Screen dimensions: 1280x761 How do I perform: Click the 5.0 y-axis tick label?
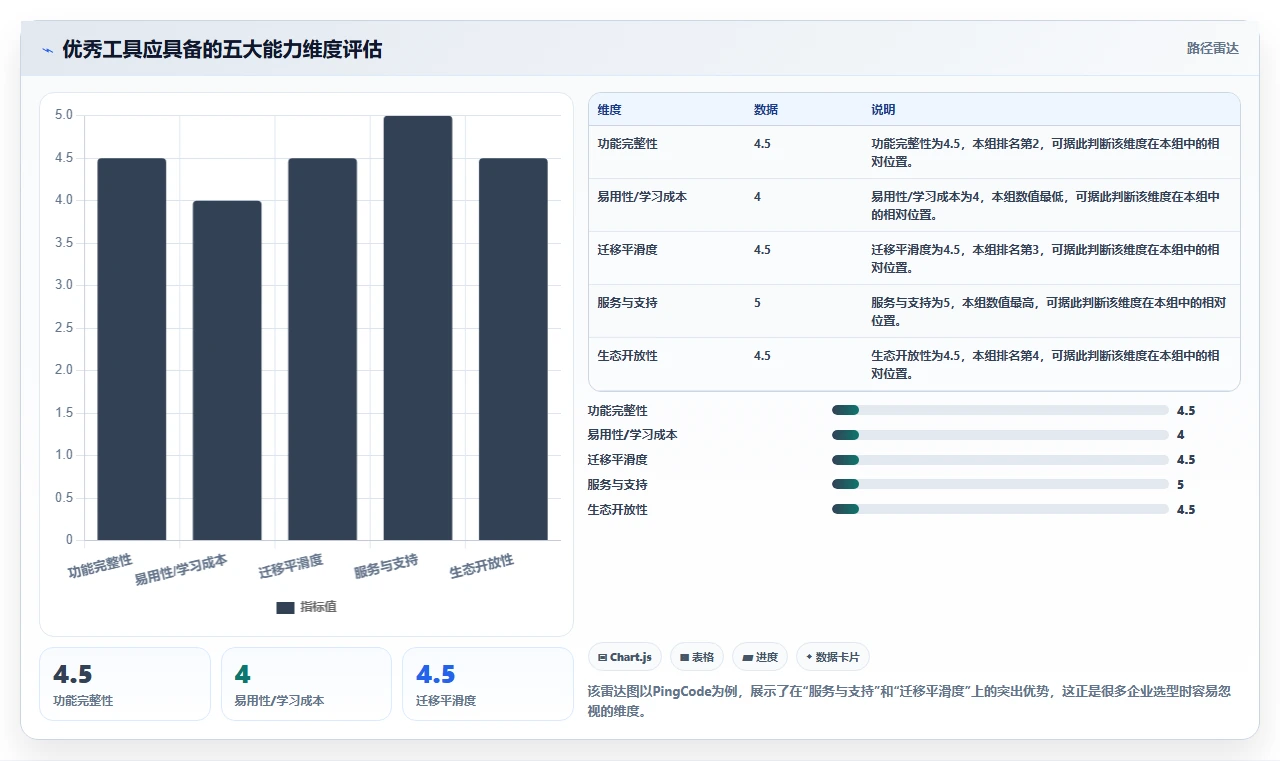pyautogui.click(x=63, y=115)
